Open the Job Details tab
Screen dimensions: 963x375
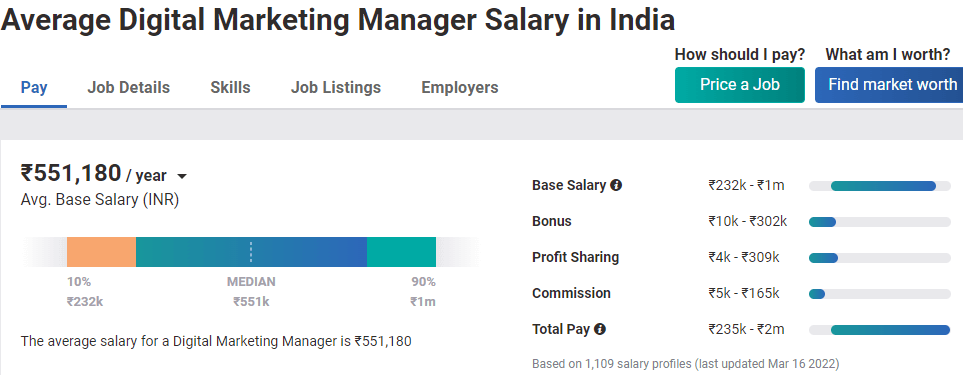[x=128, y=88]
